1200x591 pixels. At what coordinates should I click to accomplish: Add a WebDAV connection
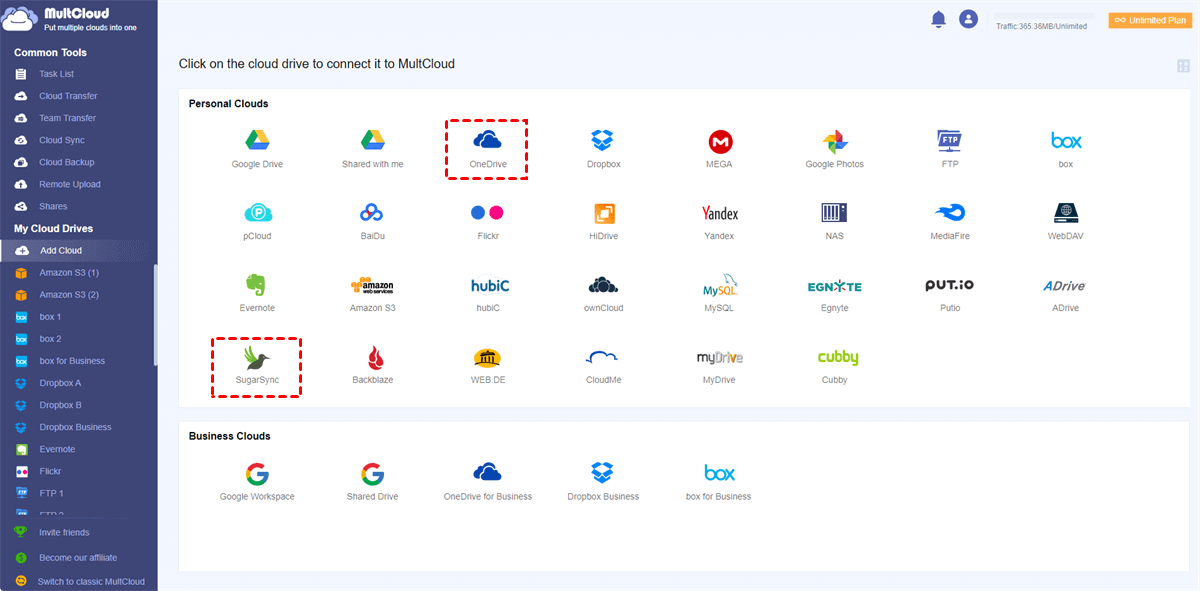(1066, 221)
